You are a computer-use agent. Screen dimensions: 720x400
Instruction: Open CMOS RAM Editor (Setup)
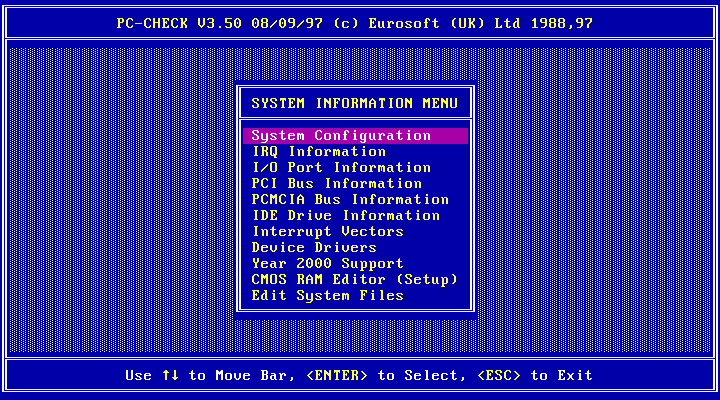tap(355, 280)
